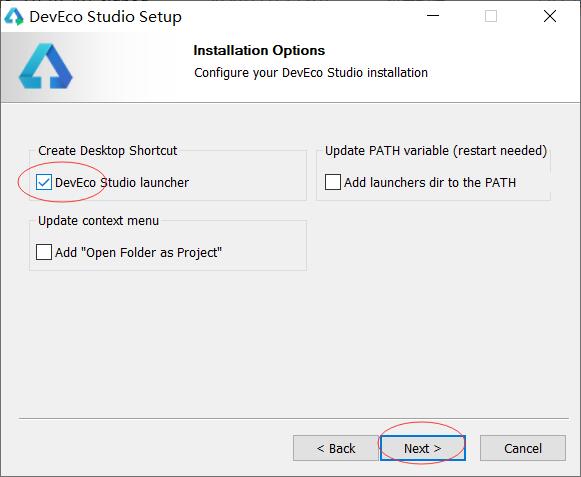Uncheck the DevEco Studio launcher checkbox
Image resolution: width=581 pixels, height=477 pixels.
(44, 182)
